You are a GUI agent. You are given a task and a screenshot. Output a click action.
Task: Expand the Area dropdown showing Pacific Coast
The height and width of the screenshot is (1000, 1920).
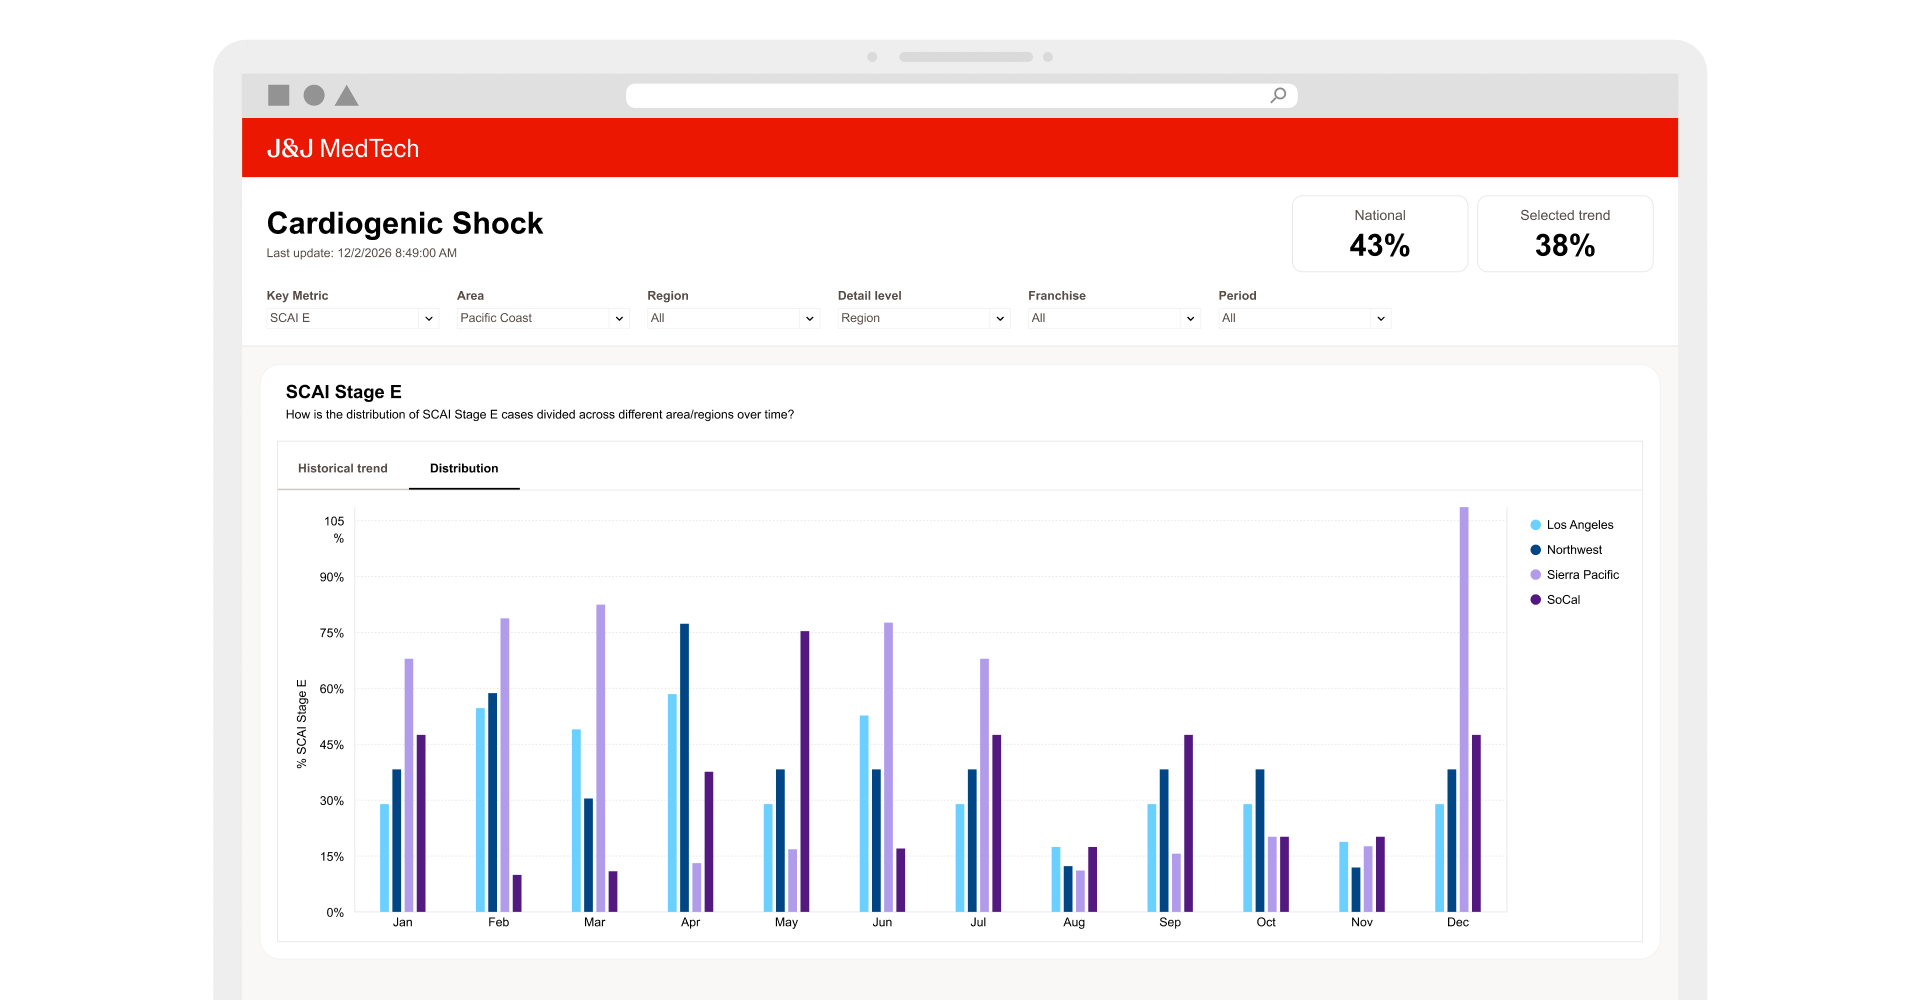pyautogui.click(x=542, y=318)
